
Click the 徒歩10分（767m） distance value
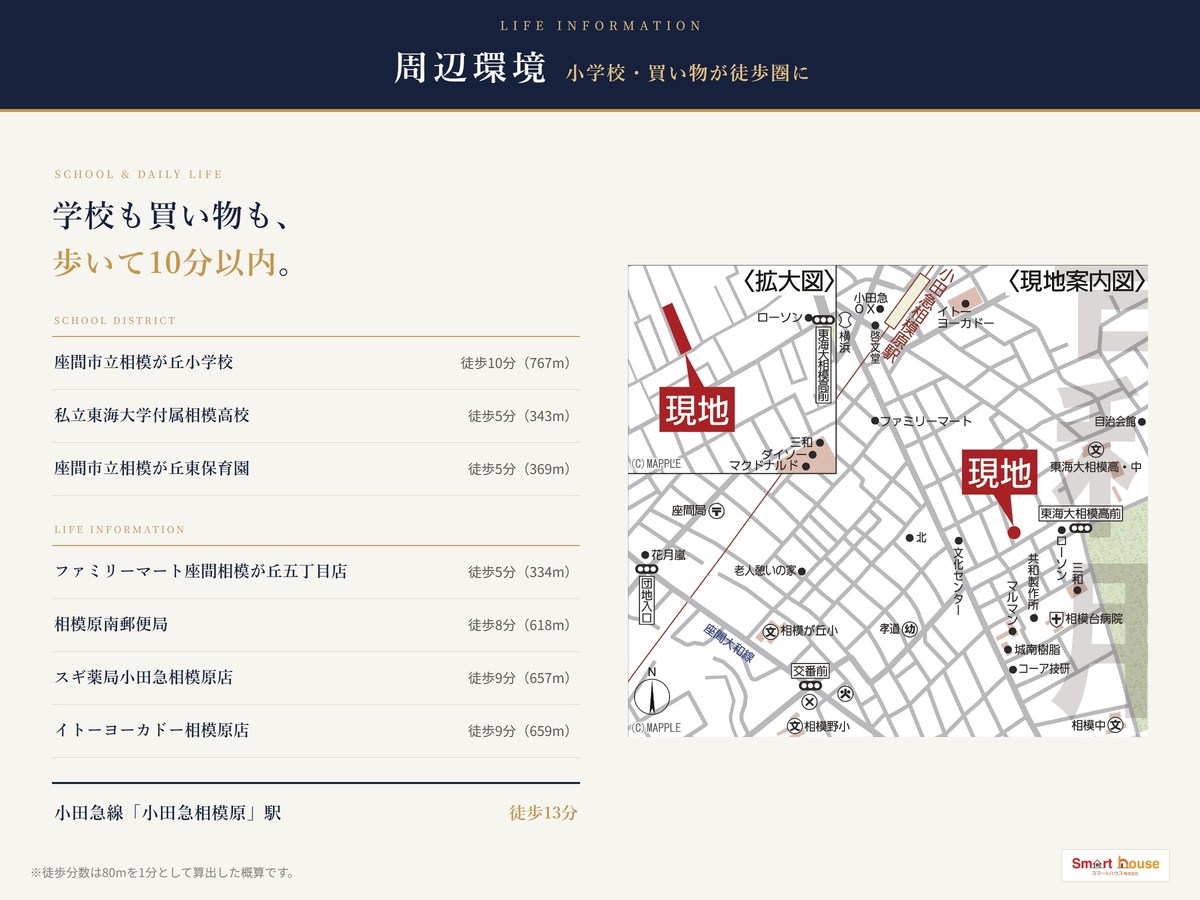click(515, 363)
